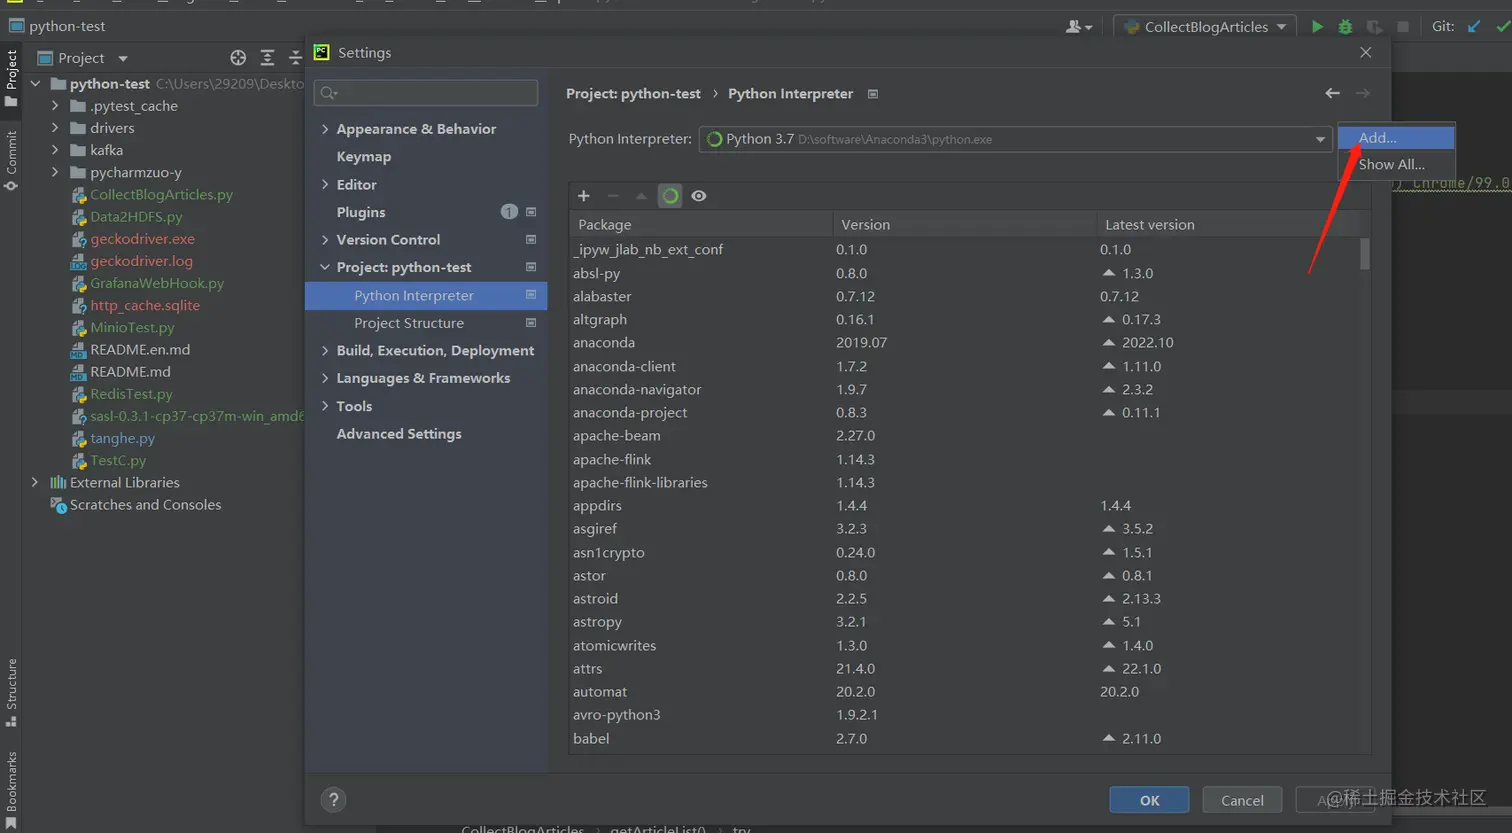The image size is (1512, 833).
Task: Open Keymap settings page
Action: (x=363, y=157)
